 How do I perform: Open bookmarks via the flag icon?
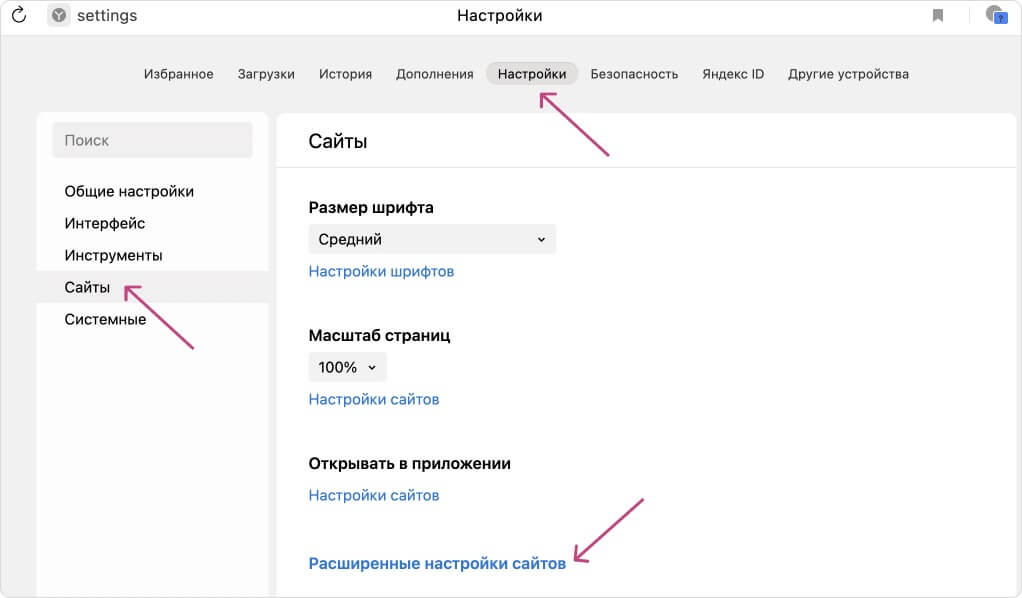(x=939, y=15)
